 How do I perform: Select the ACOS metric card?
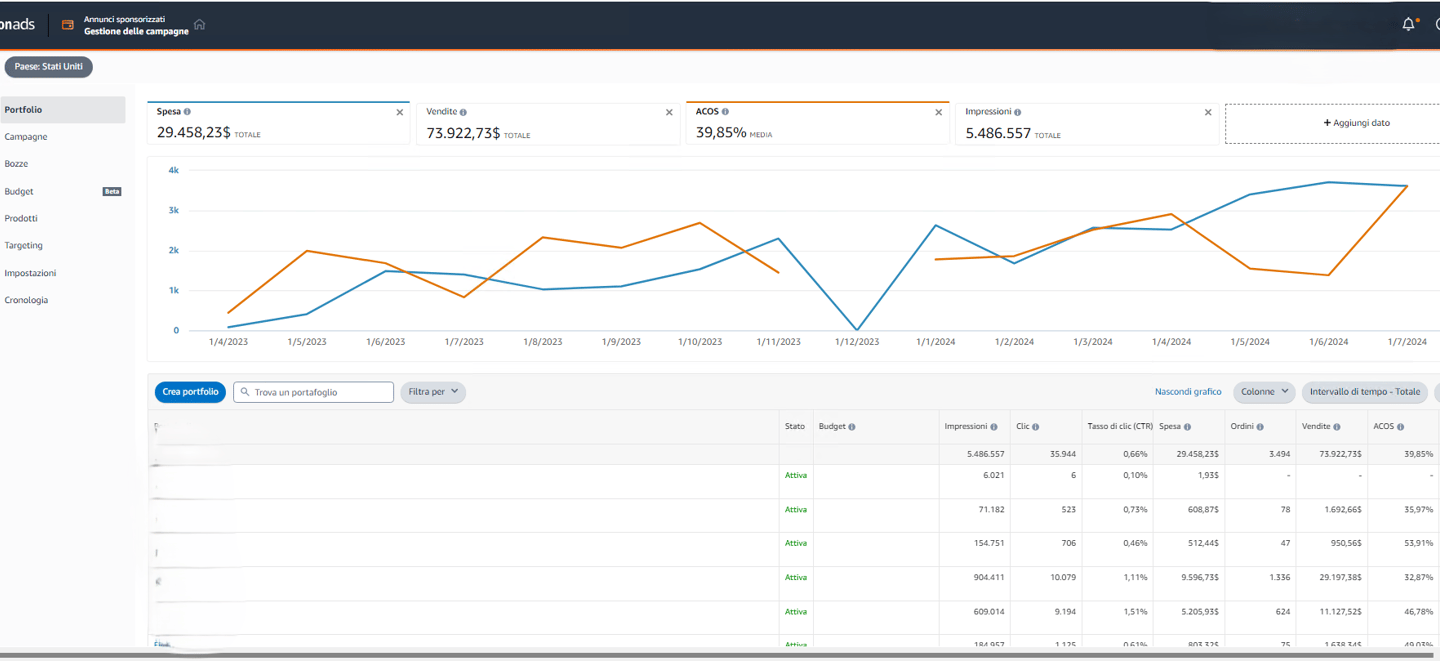tap(818, 123)
